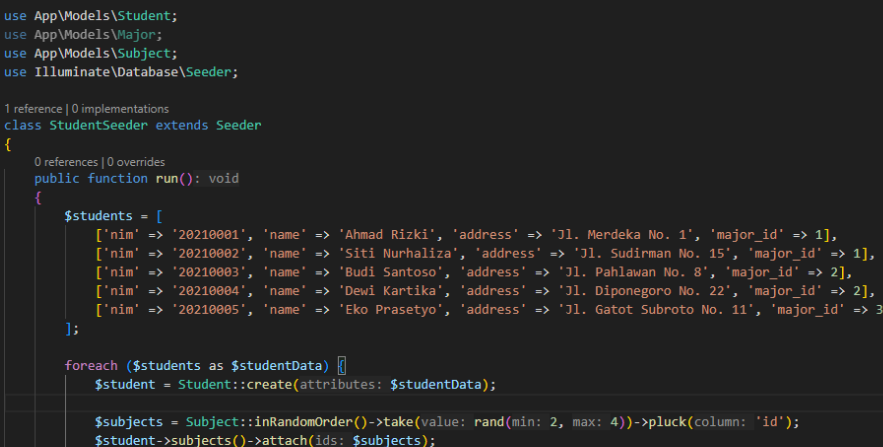Click the "1 reference" code lens above class
This screenshot has width=883, height=447.
[33, 108]
